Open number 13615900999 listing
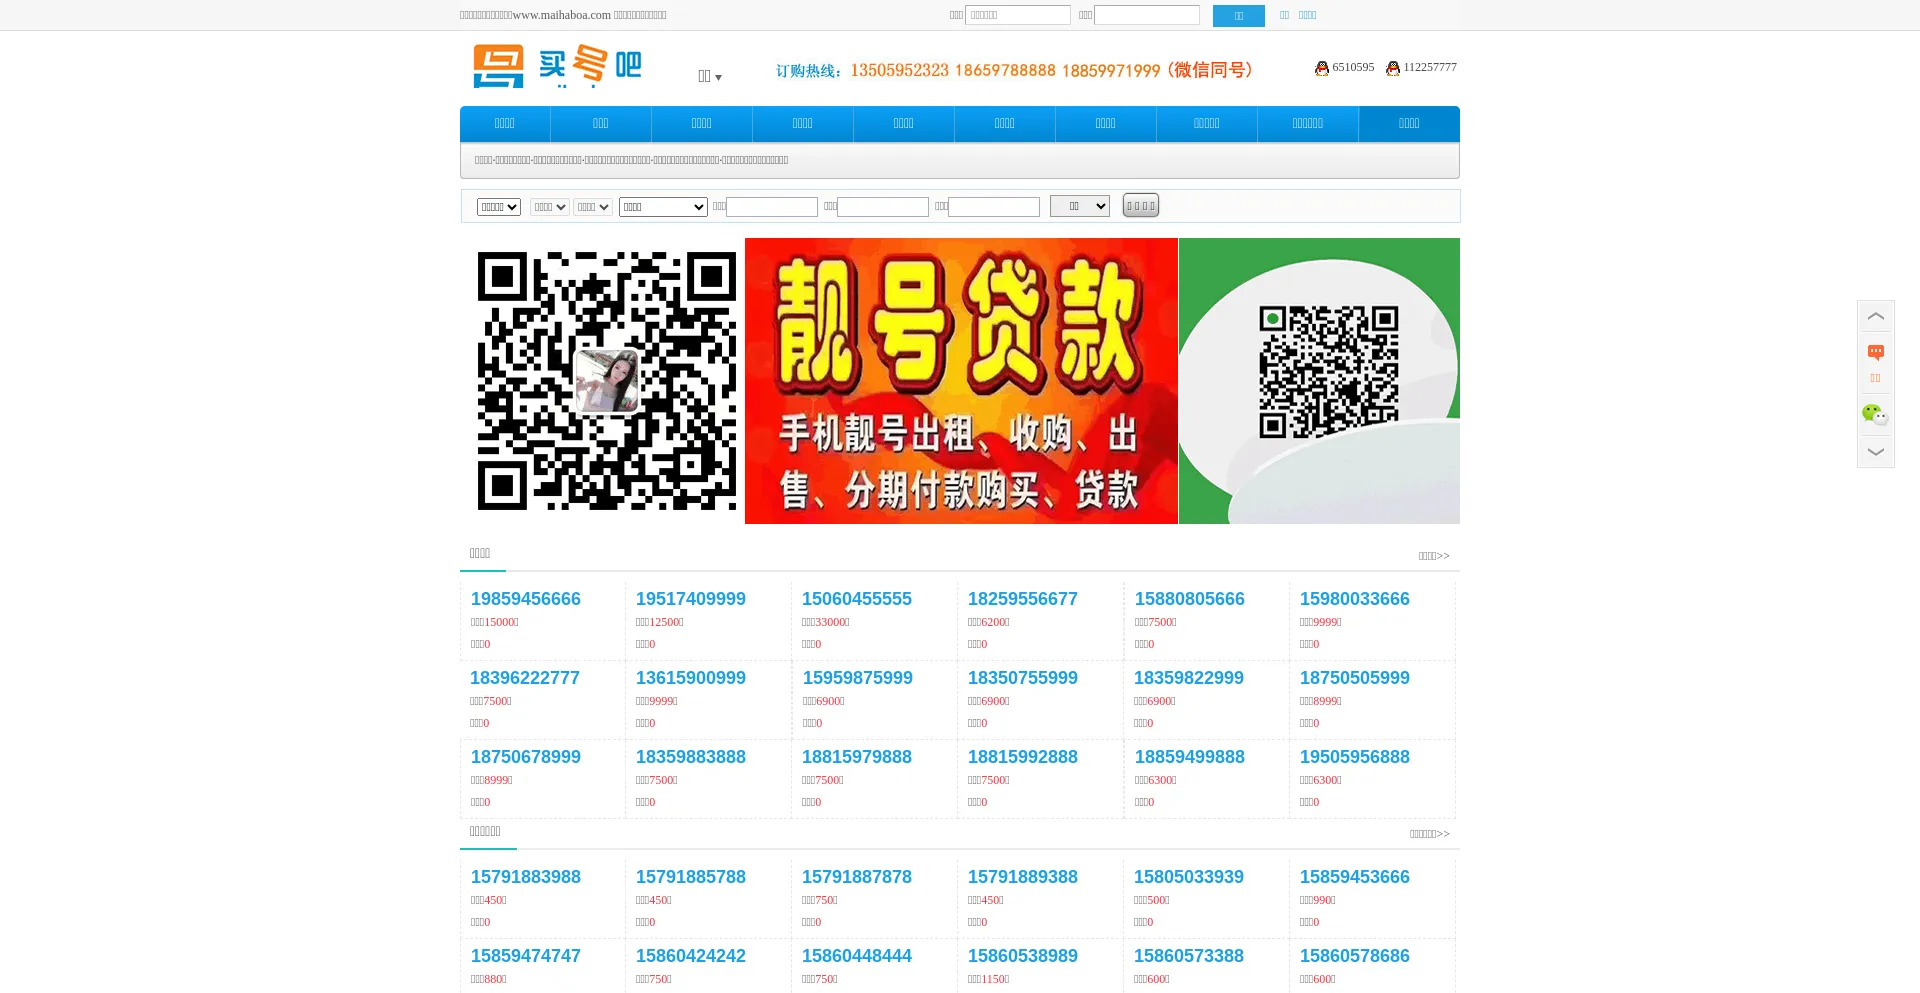Image resolution: width=1920 pixels, height=993 pixels. point(691,678)
